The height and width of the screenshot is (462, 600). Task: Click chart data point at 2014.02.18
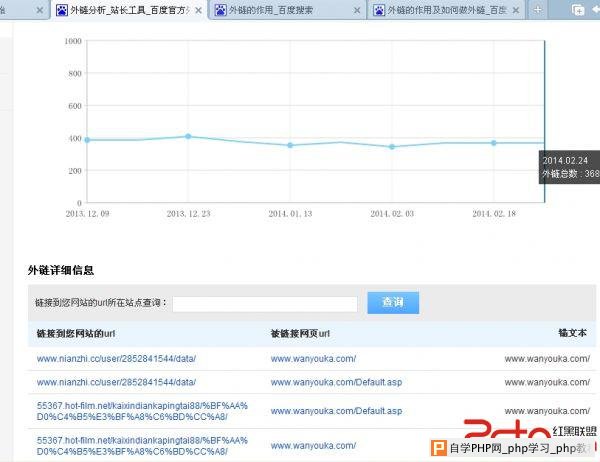[x=494, y=143]
